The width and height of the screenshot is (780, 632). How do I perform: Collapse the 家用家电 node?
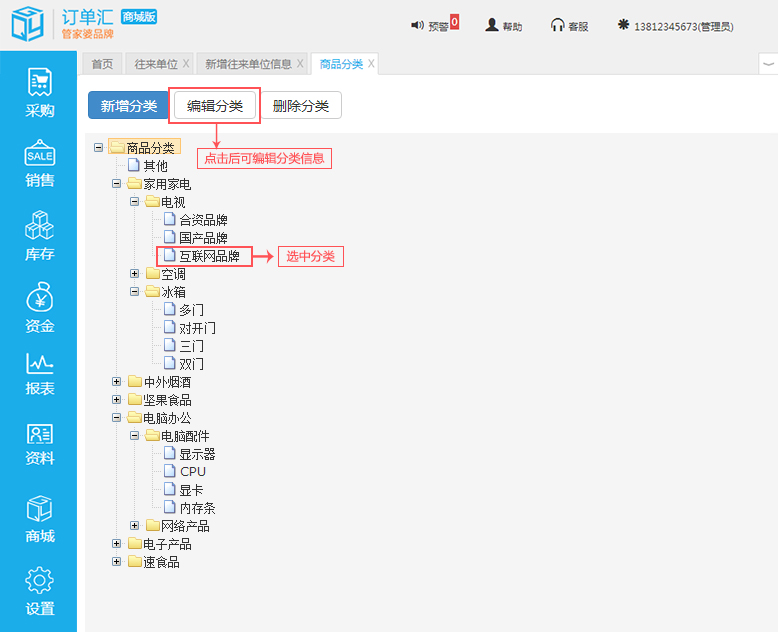click(116, 184)
